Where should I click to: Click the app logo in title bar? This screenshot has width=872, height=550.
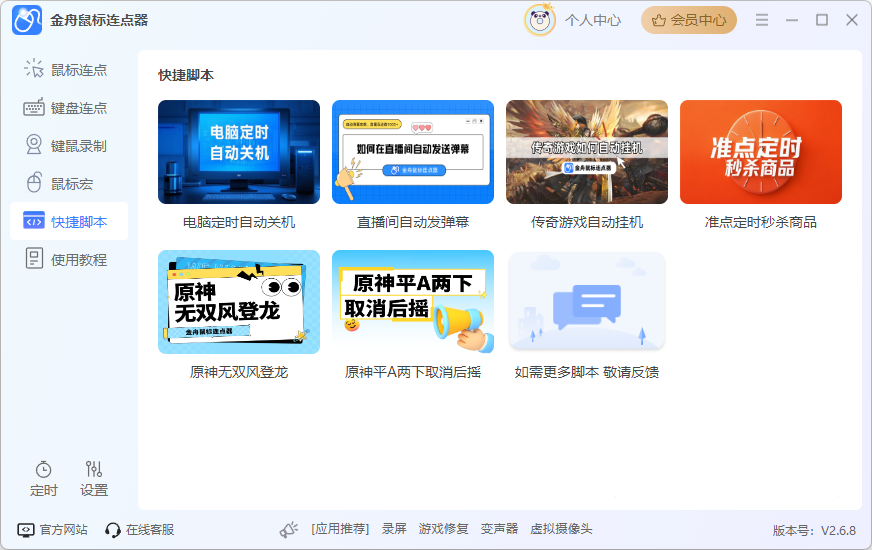[x=27, y=20]
